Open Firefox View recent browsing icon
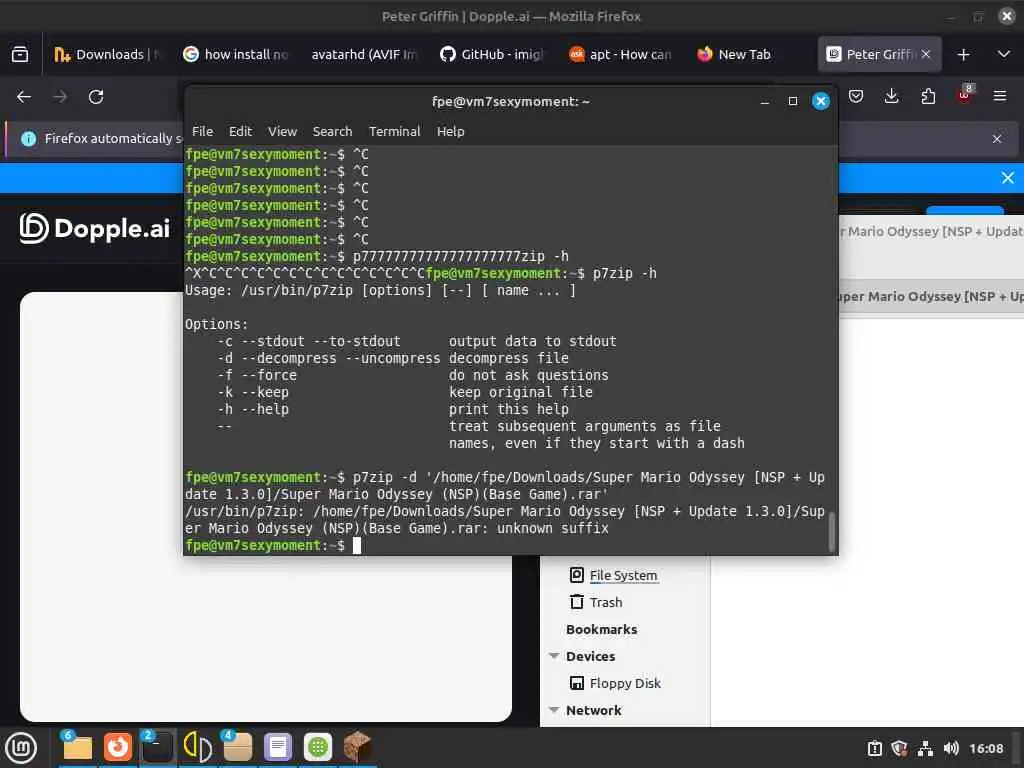The width and height of the screenshot is (1024, 768). pyautogui.click(x=20, y=54)
